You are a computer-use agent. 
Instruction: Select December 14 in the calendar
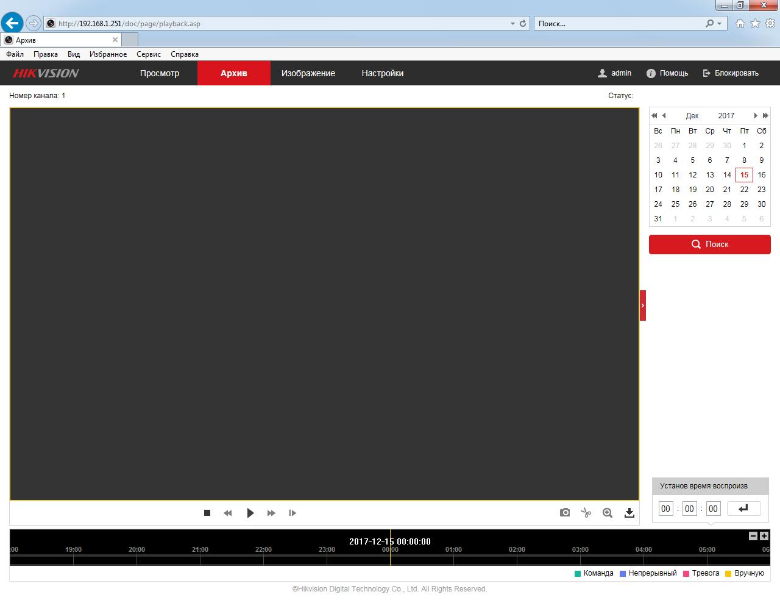(727, 175)
